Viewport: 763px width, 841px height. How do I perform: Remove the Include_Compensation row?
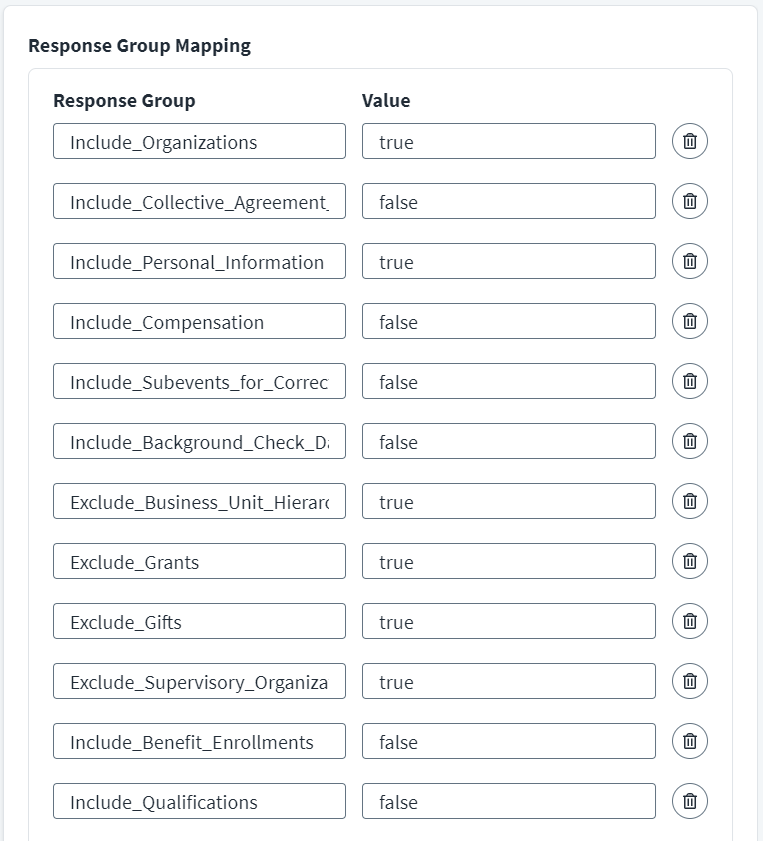click(689, 321)
